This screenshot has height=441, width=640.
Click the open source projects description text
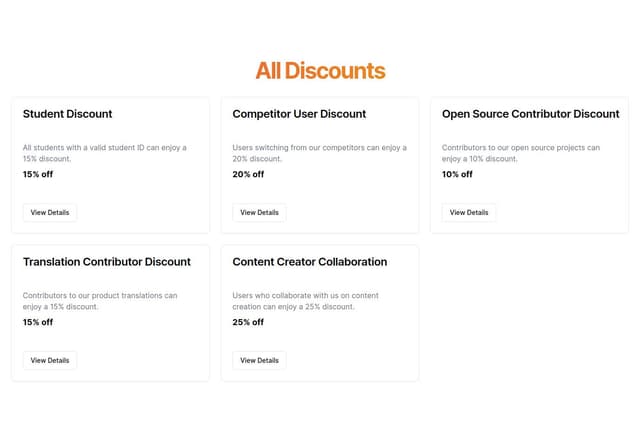pyautogui.click(x=521, y=153)
